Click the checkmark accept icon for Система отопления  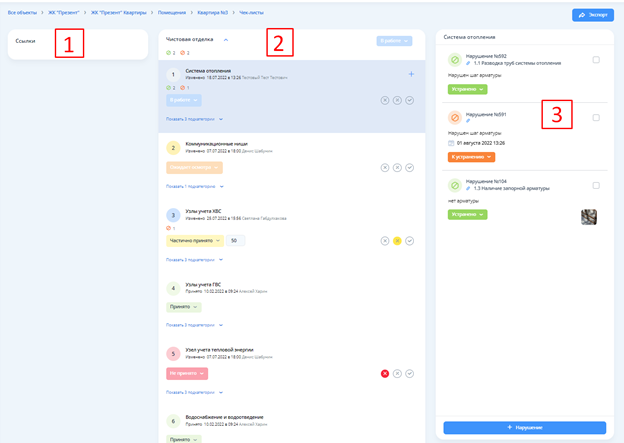click(x=410, y=100)
